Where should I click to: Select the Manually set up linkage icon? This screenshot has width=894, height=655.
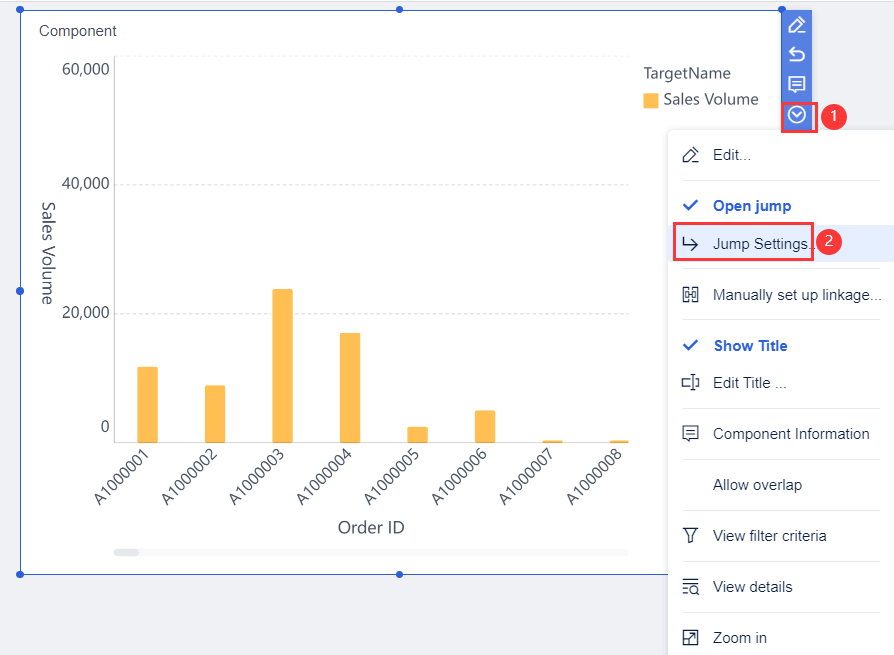[690, 294]
